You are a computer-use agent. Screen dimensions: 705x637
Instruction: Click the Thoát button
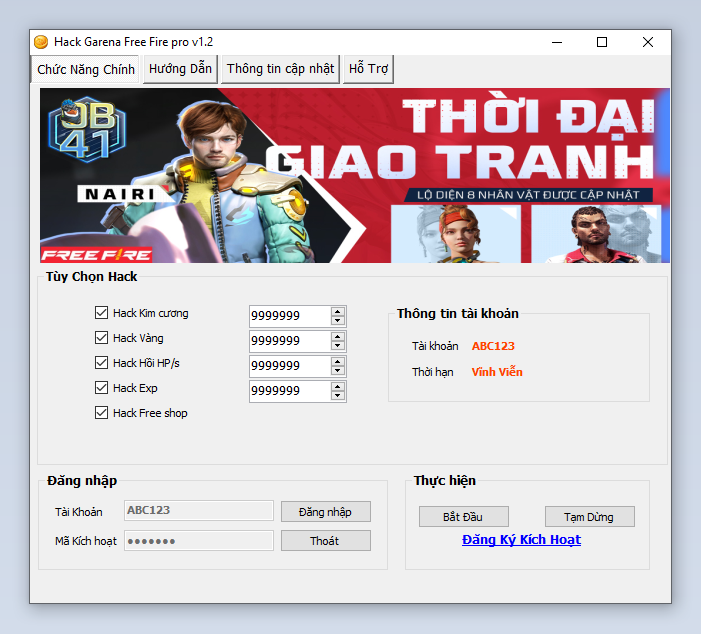tap(325, 541)
